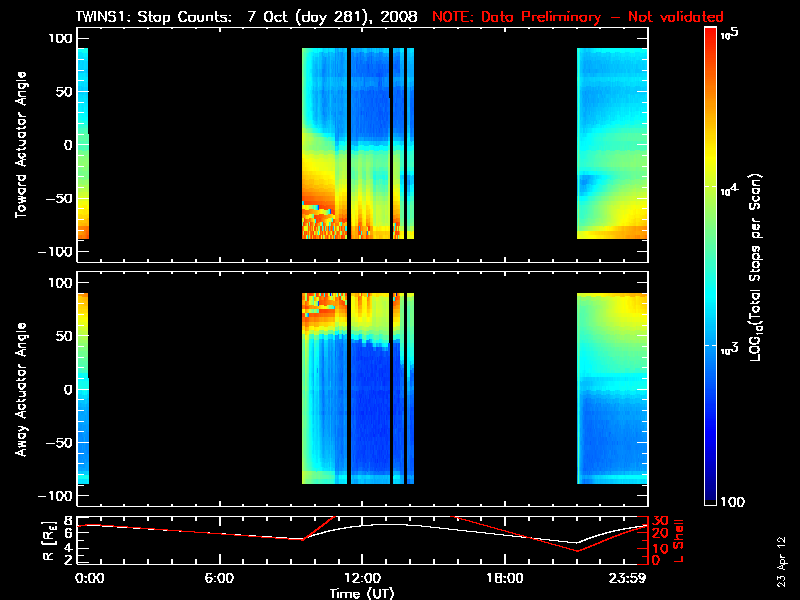Click the 'Away Actuator Angle' axis label

coord(21,389)
